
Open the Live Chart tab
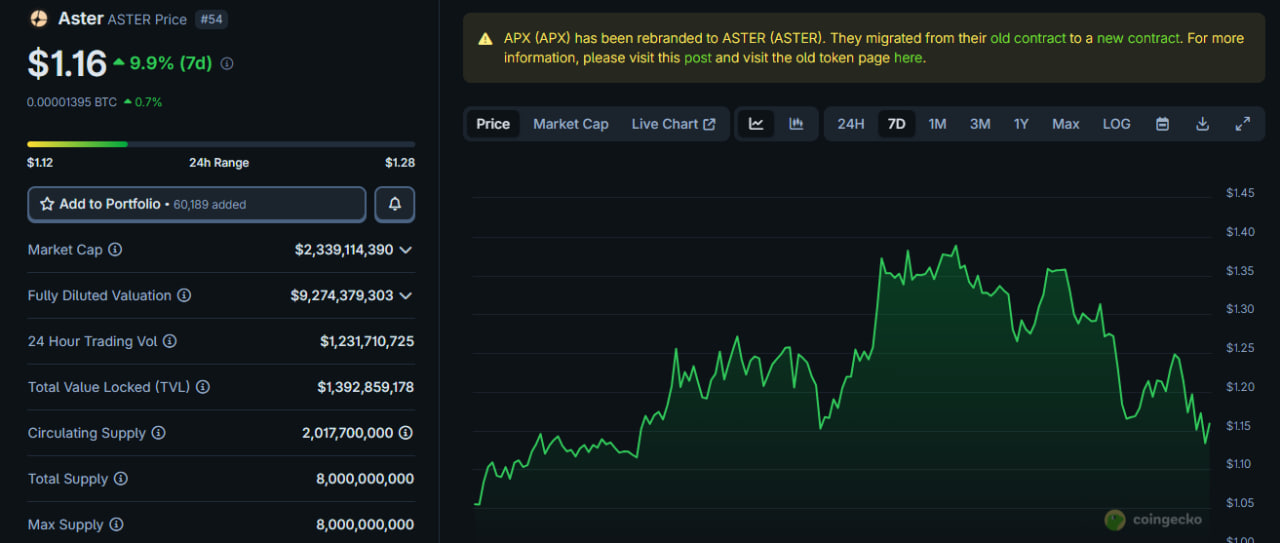[673, 124]
